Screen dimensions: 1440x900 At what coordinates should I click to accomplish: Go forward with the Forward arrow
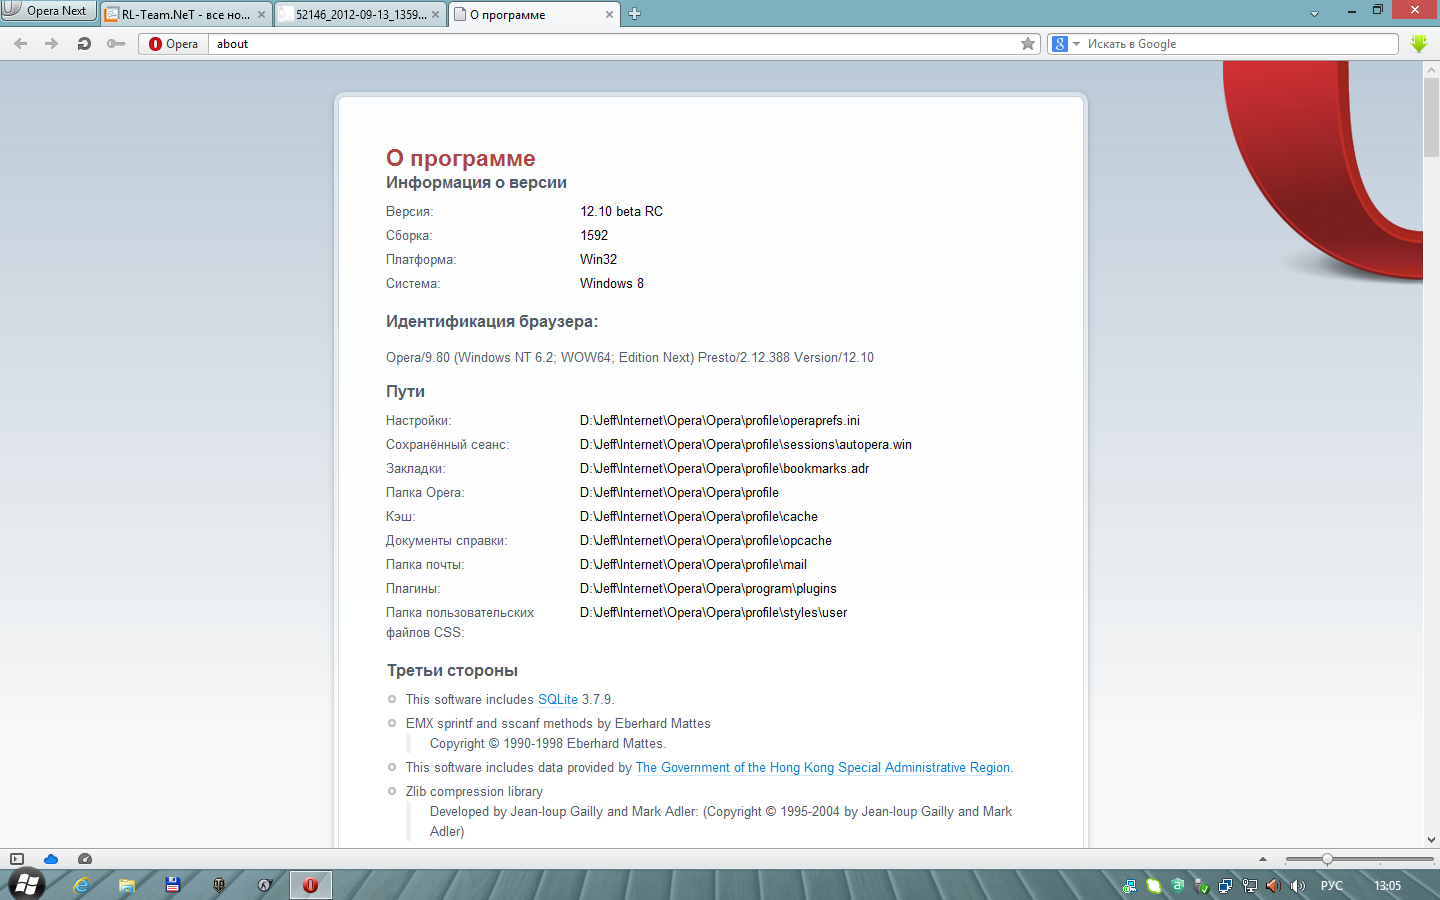coord(52,44)
